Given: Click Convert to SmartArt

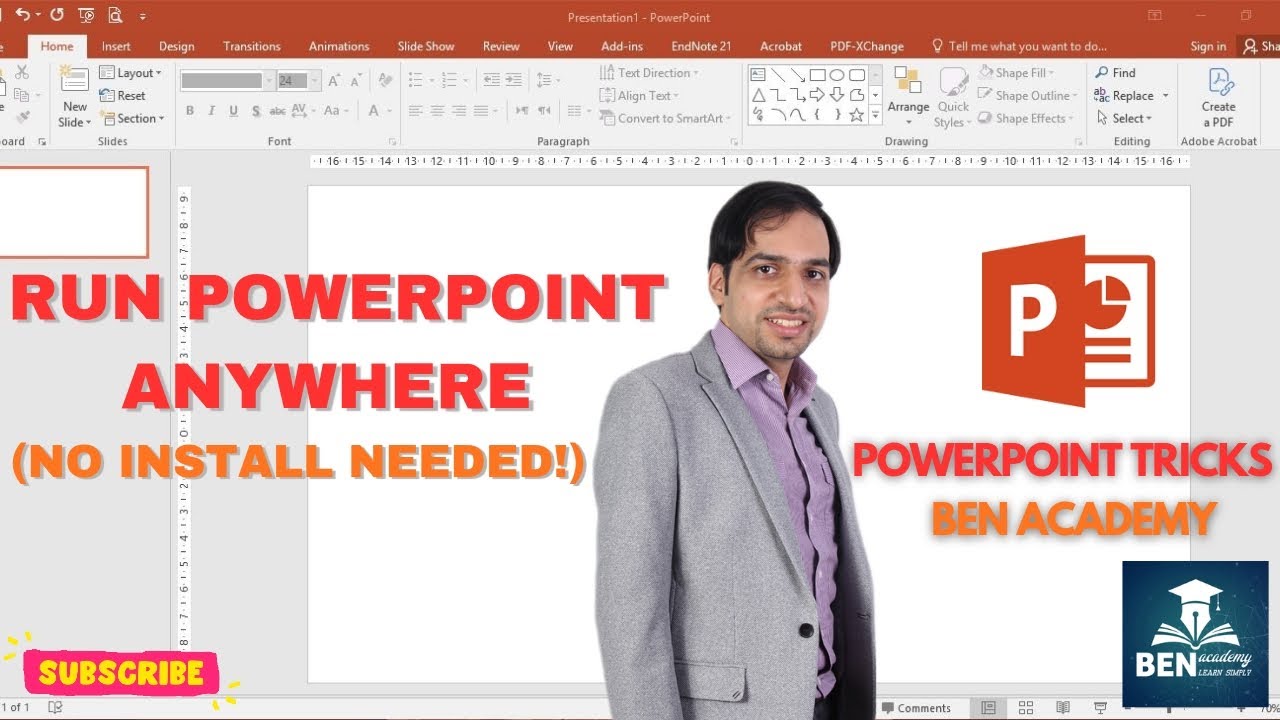Looking at the screenshot, I should 666,118.
